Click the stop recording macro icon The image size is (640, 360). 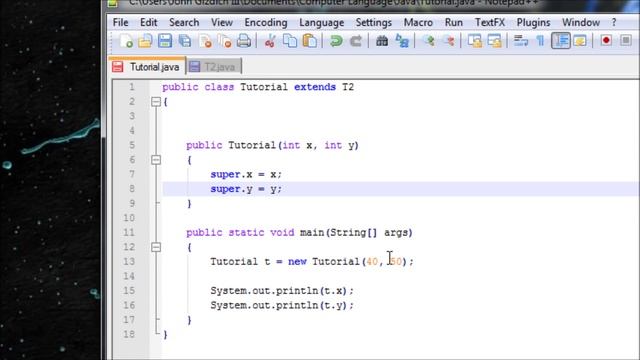(626, 40)
